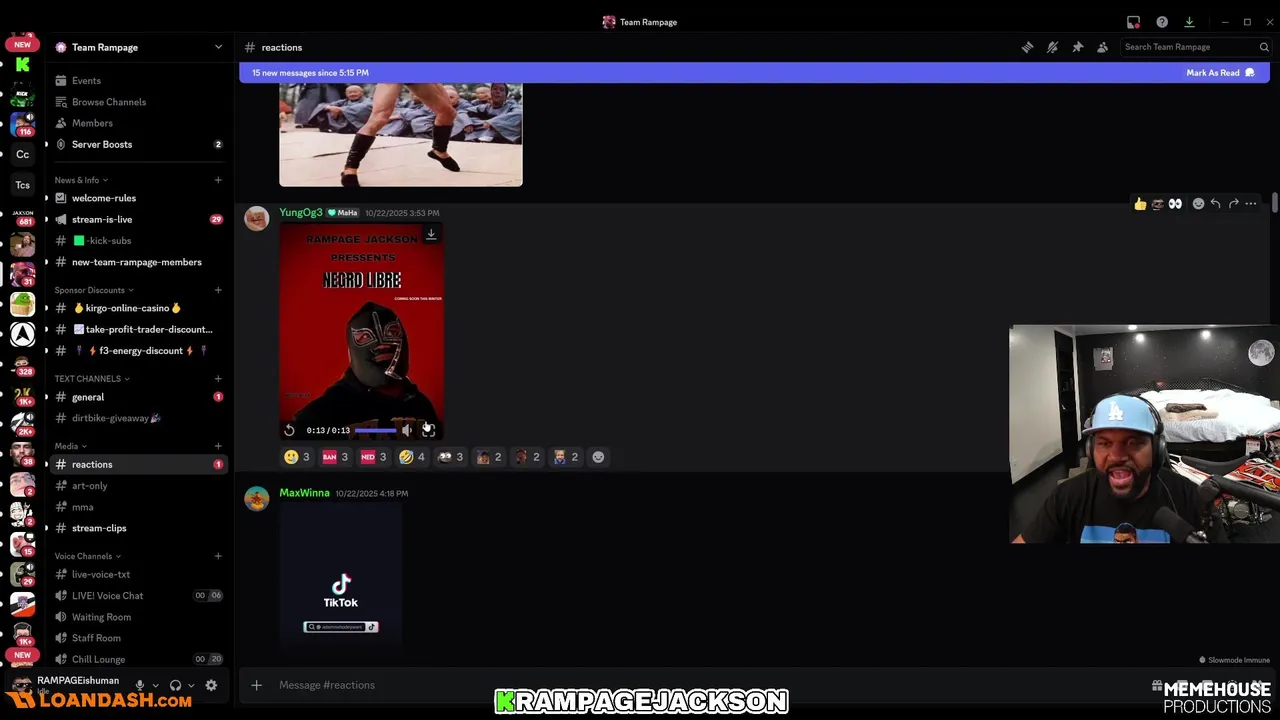The height and width of the screenshot is (720, 1280).
Task: Collapse the Media category
Action: click(70, 446)
